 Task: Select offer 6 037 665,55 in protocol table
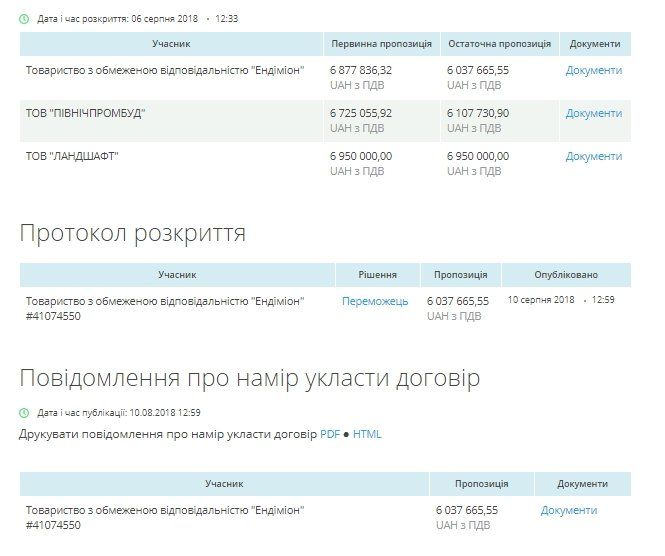(458, 301)
